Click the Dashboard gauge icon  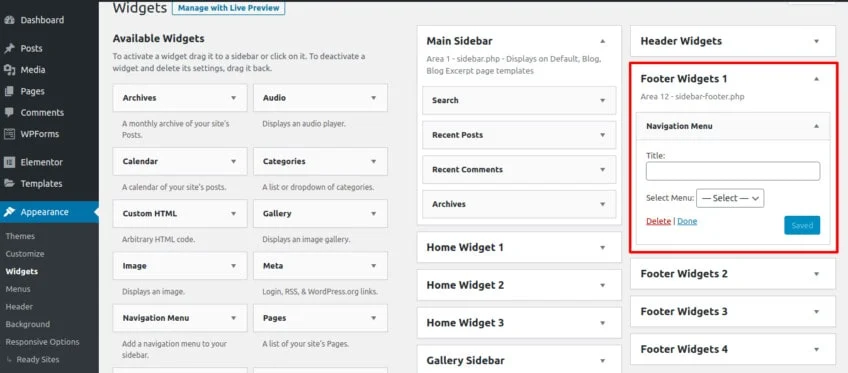click(9, 20)
